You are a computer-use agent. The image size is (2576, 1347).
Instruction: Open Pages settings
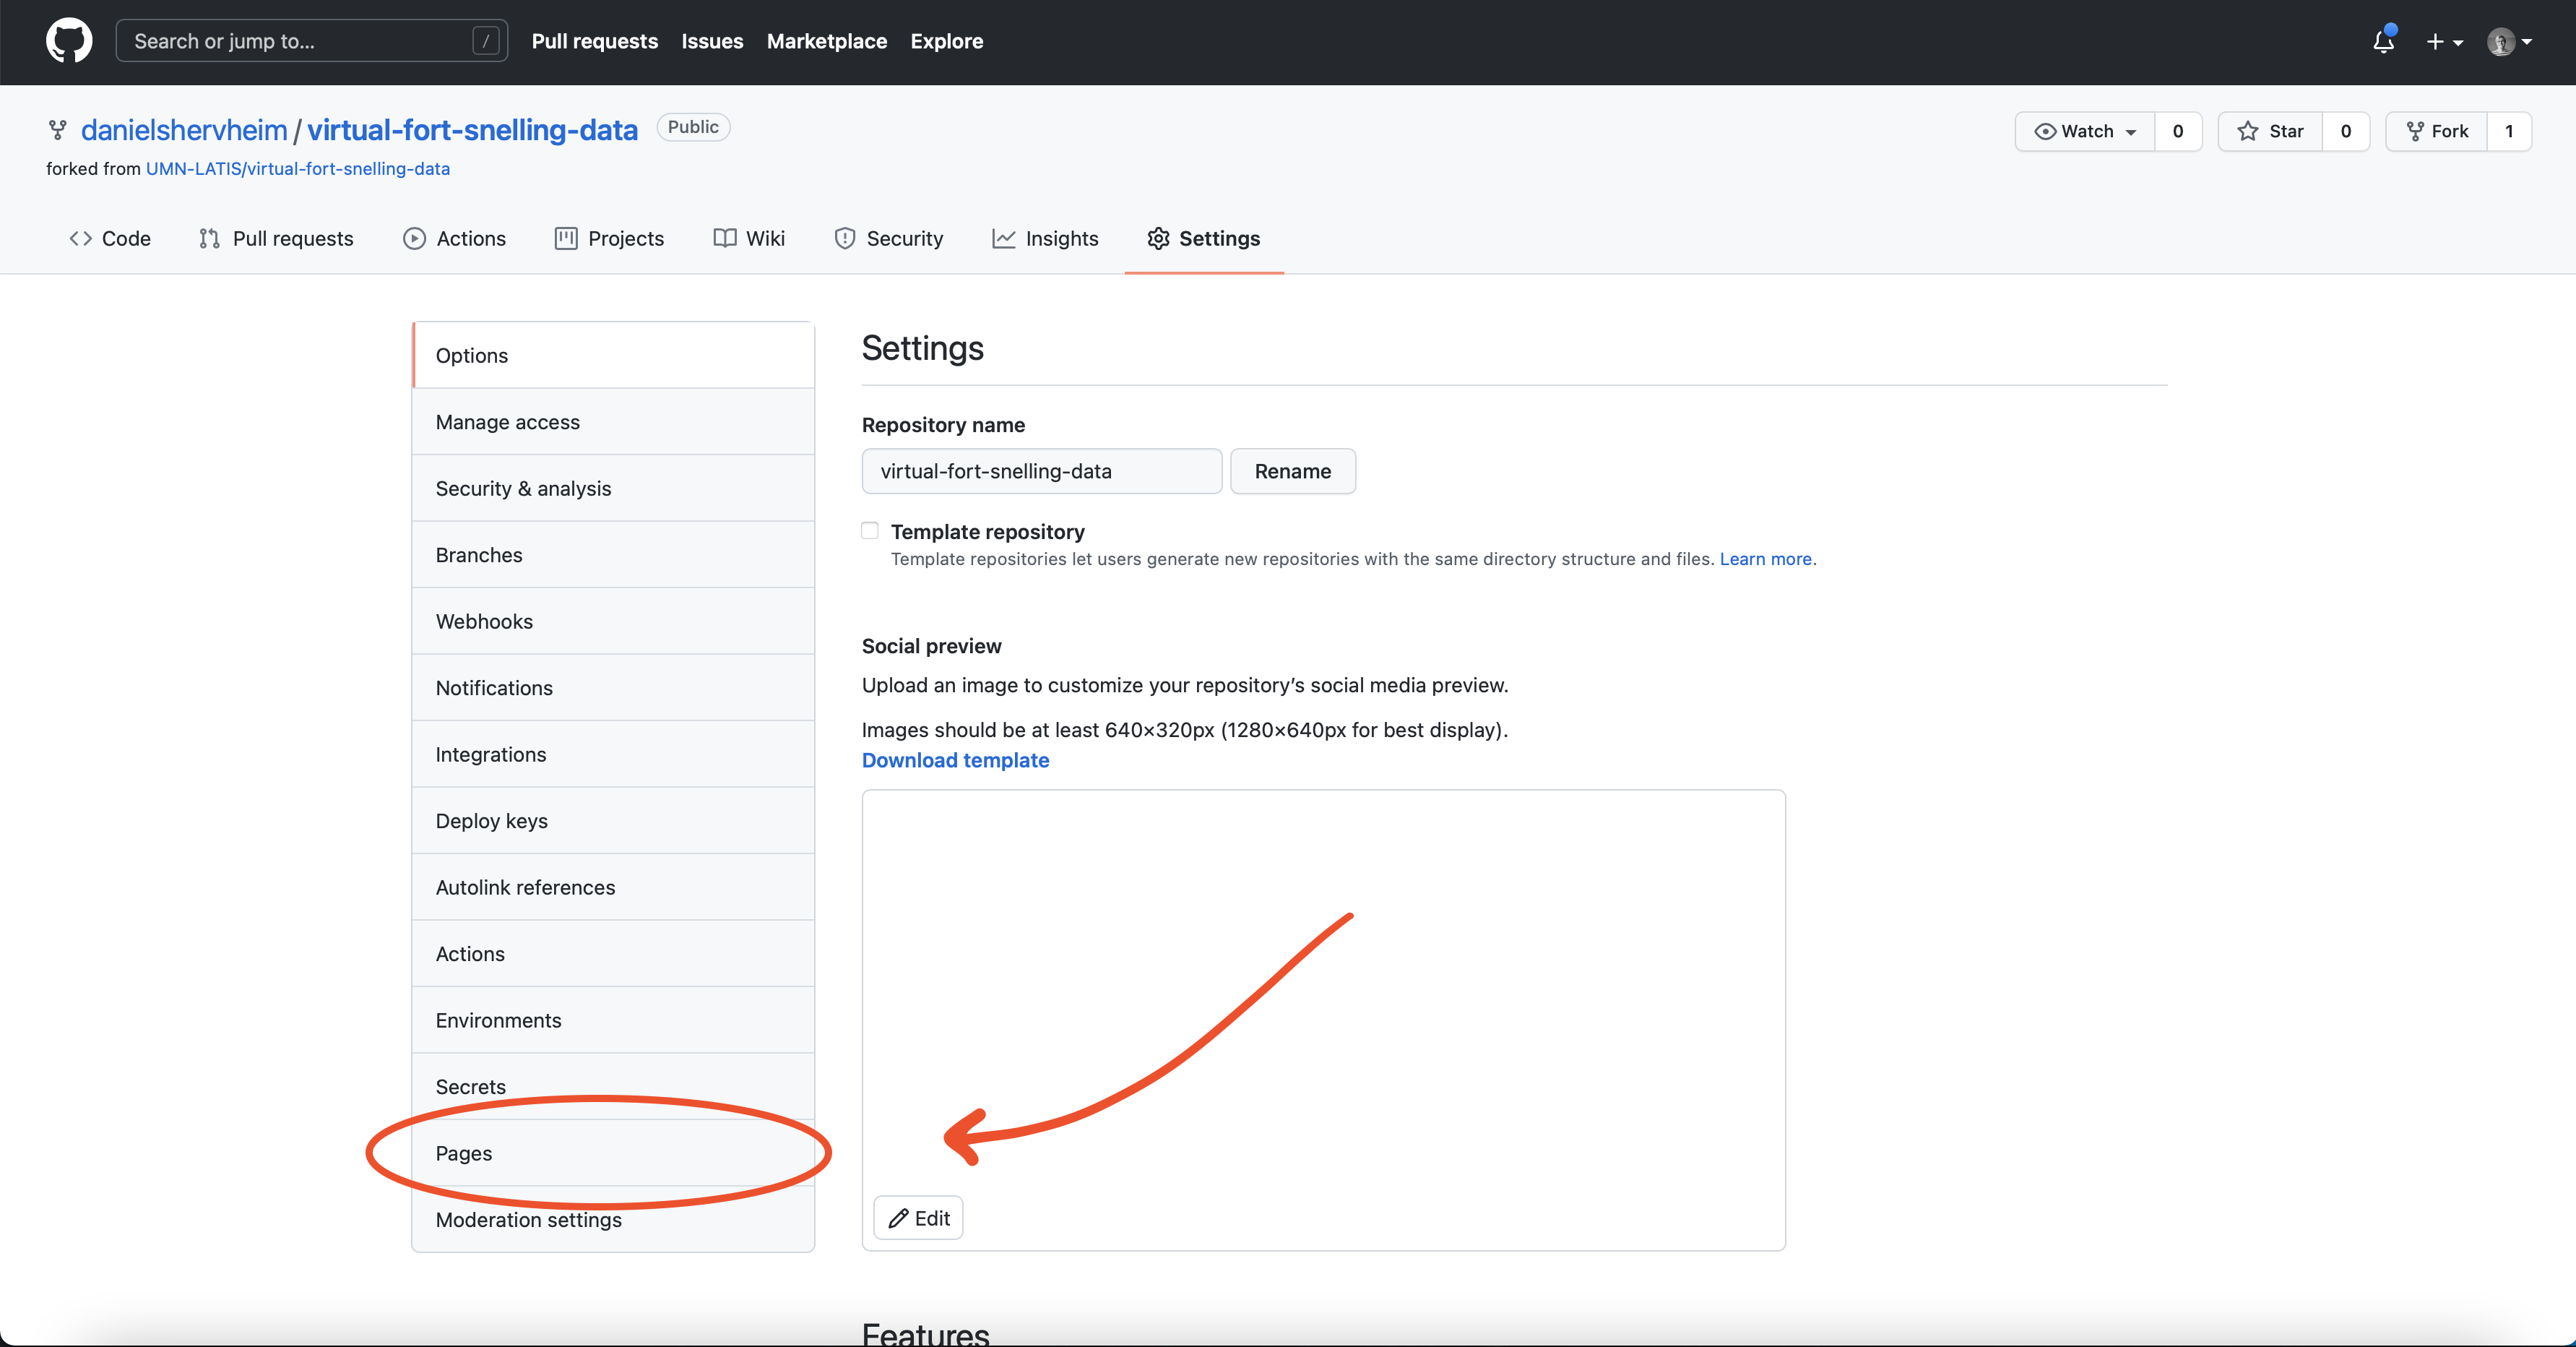pyautogui.click(x=613, y=1153)
